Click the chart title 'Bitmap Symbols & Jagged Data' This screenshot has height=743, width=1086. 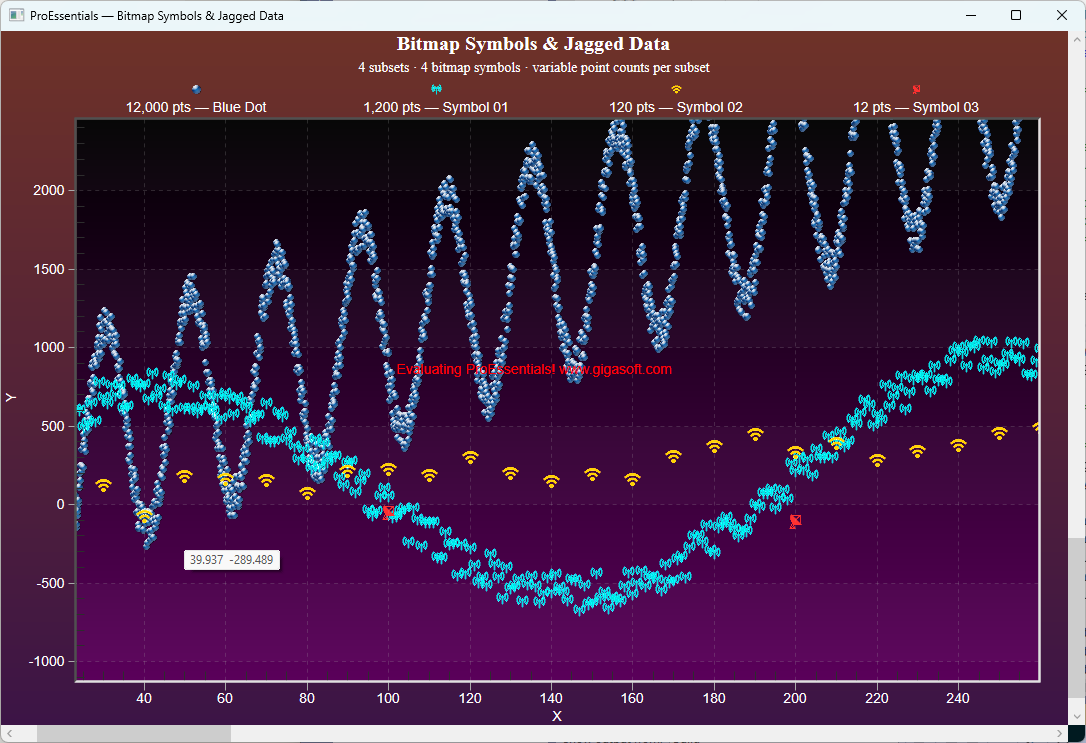click(x=533, y=44)
